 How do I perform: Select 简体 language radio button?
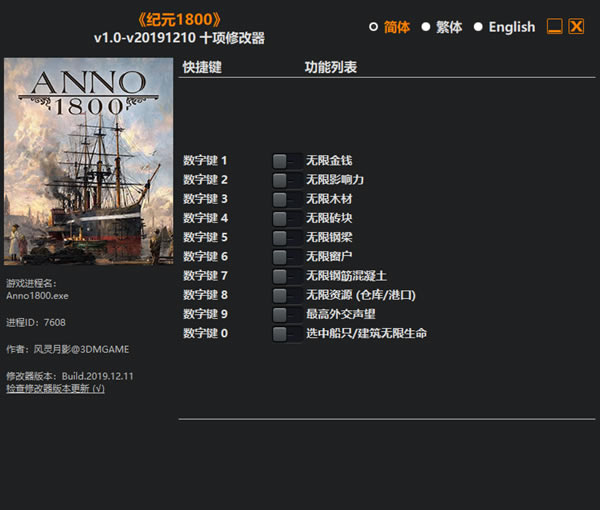tap(374, 27)
